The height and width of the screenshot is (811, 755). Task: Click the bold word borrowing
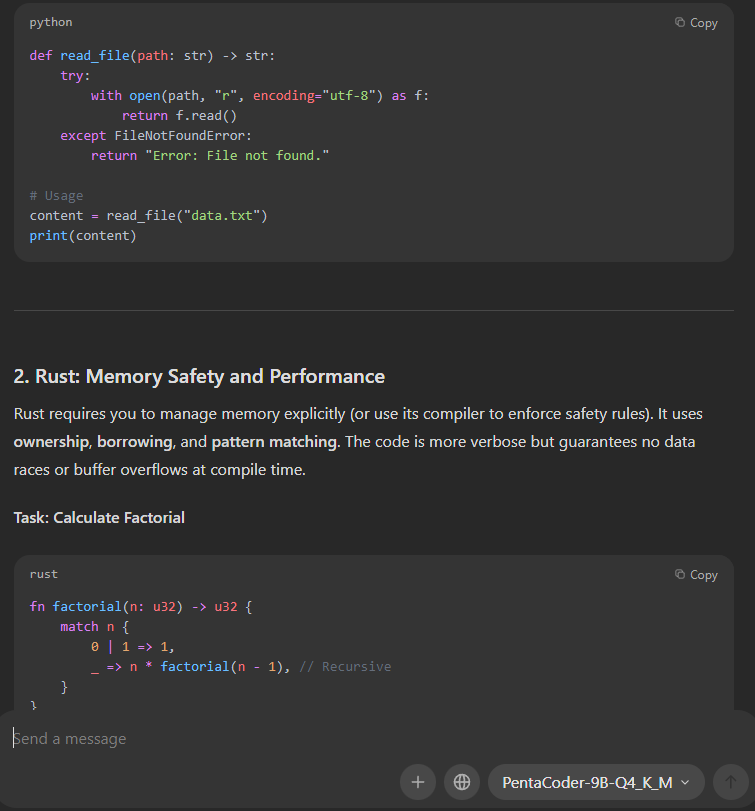[134, 442]
